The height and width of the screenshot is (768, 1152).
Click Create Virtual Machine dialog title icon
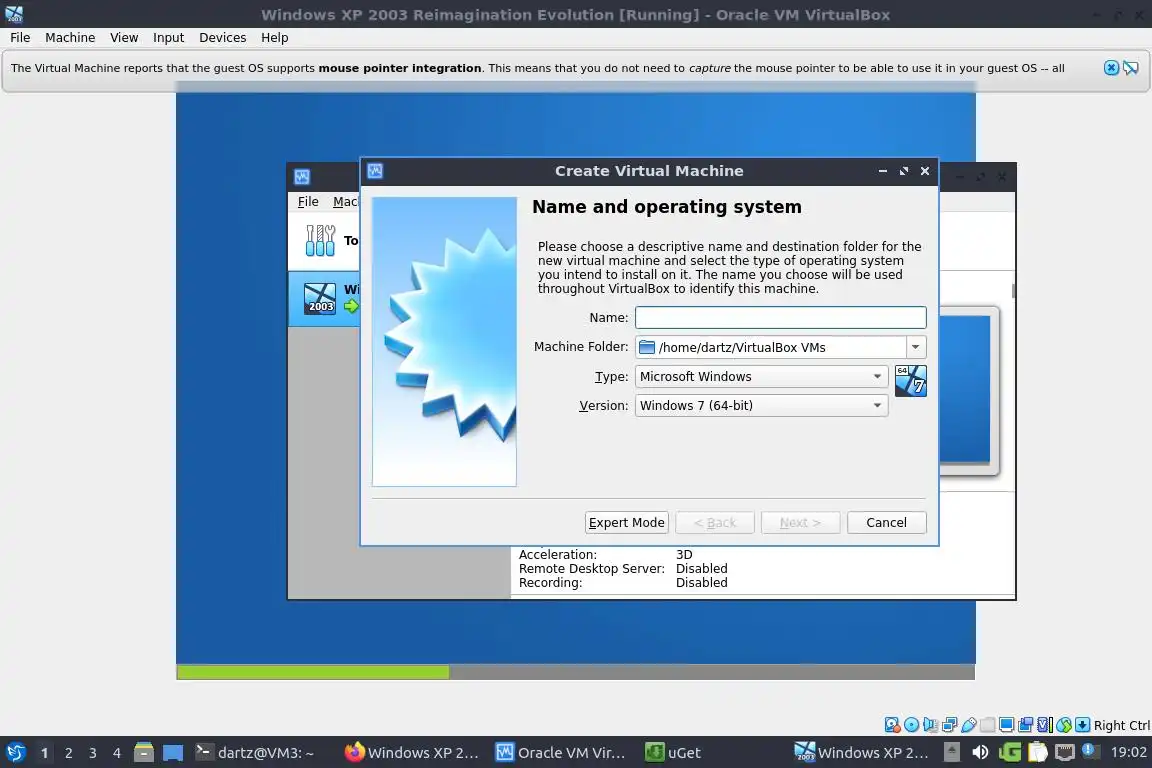click(x=375, y=171)
